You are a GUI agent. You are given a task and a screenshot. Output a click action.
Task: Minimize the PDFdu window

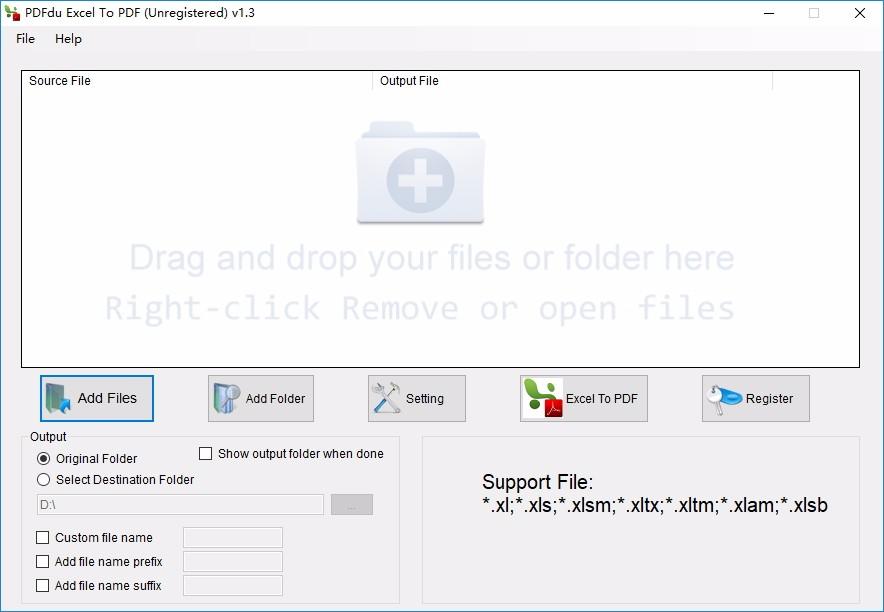769,13
